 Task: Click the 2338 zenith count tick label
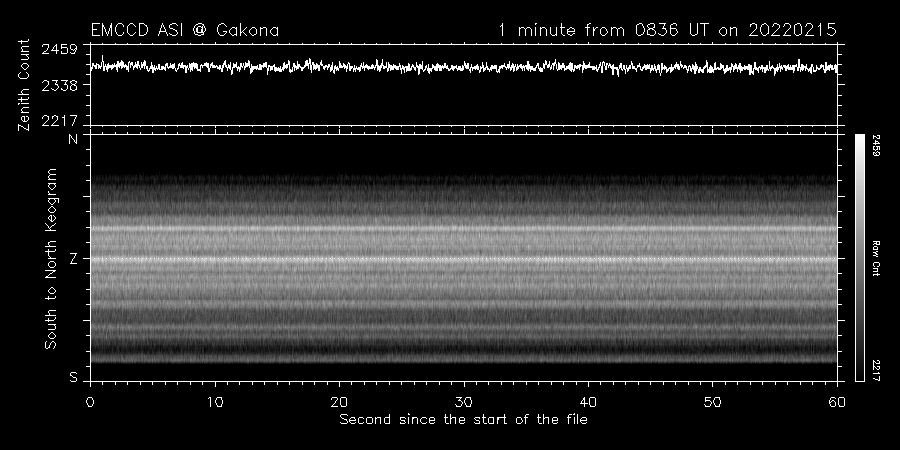[x=59, y=86]
